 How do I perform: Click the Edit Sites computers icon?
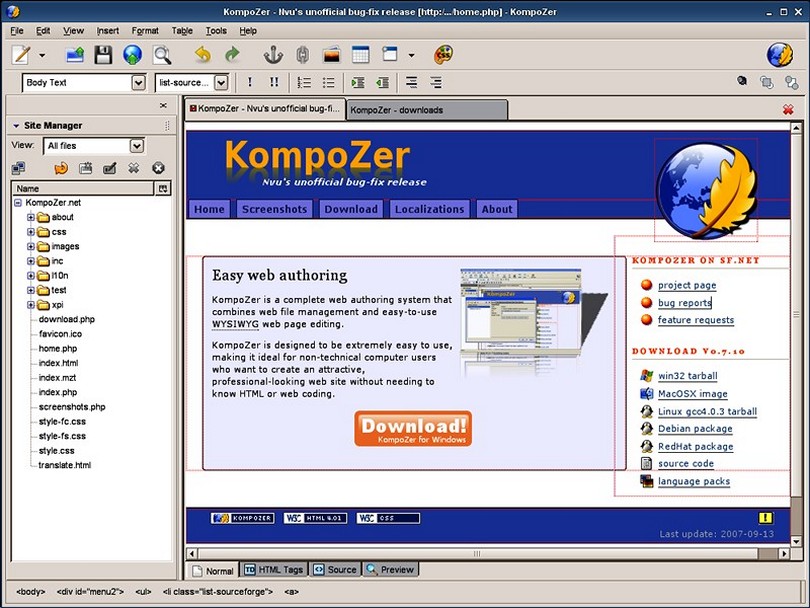tap(19, 168)
